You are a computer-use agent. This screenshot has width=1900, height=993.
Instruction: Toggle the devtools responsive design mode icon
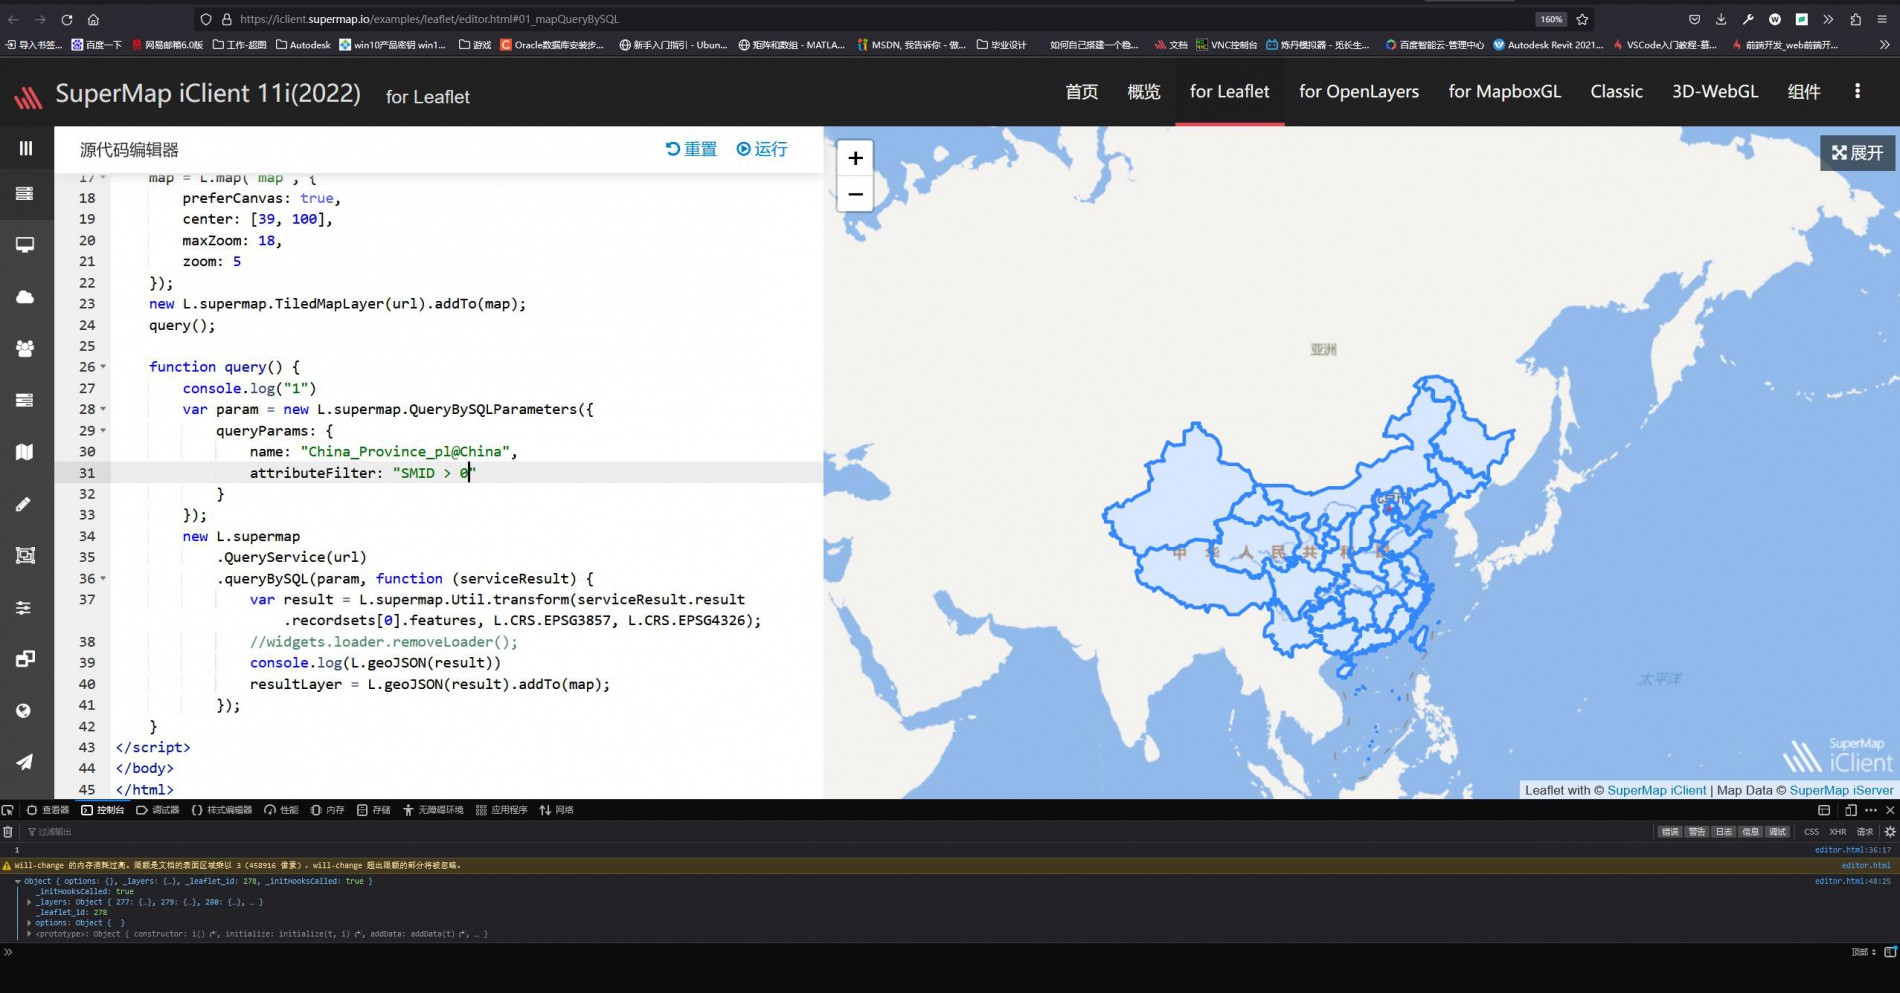(x=1850, y=810)
